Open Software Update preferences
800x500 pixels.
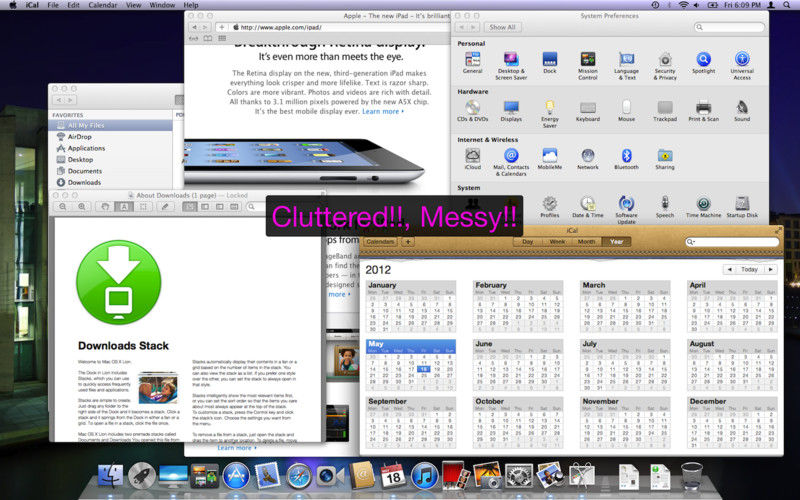point(627,210)
